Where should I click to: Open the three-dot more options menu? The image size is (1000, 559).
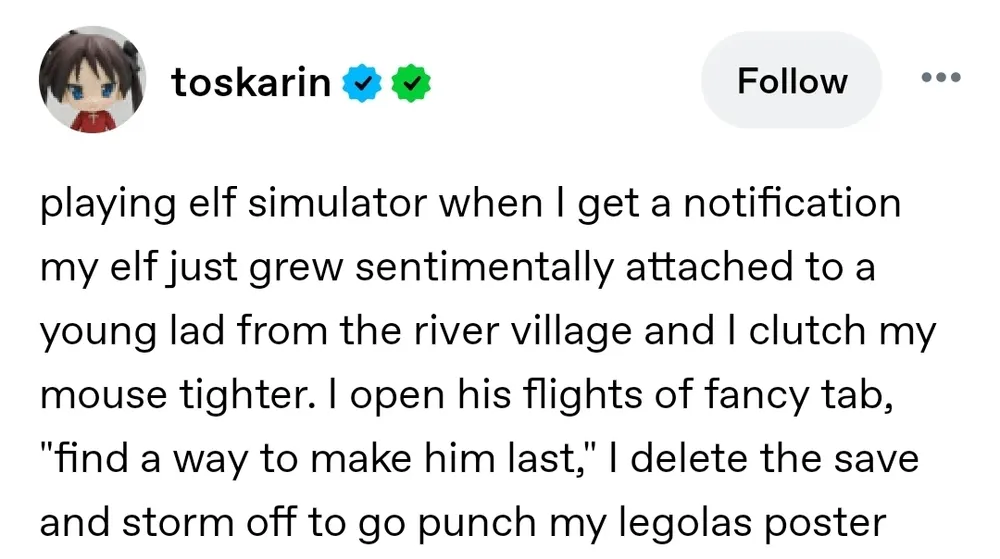[x=940, y=78]
